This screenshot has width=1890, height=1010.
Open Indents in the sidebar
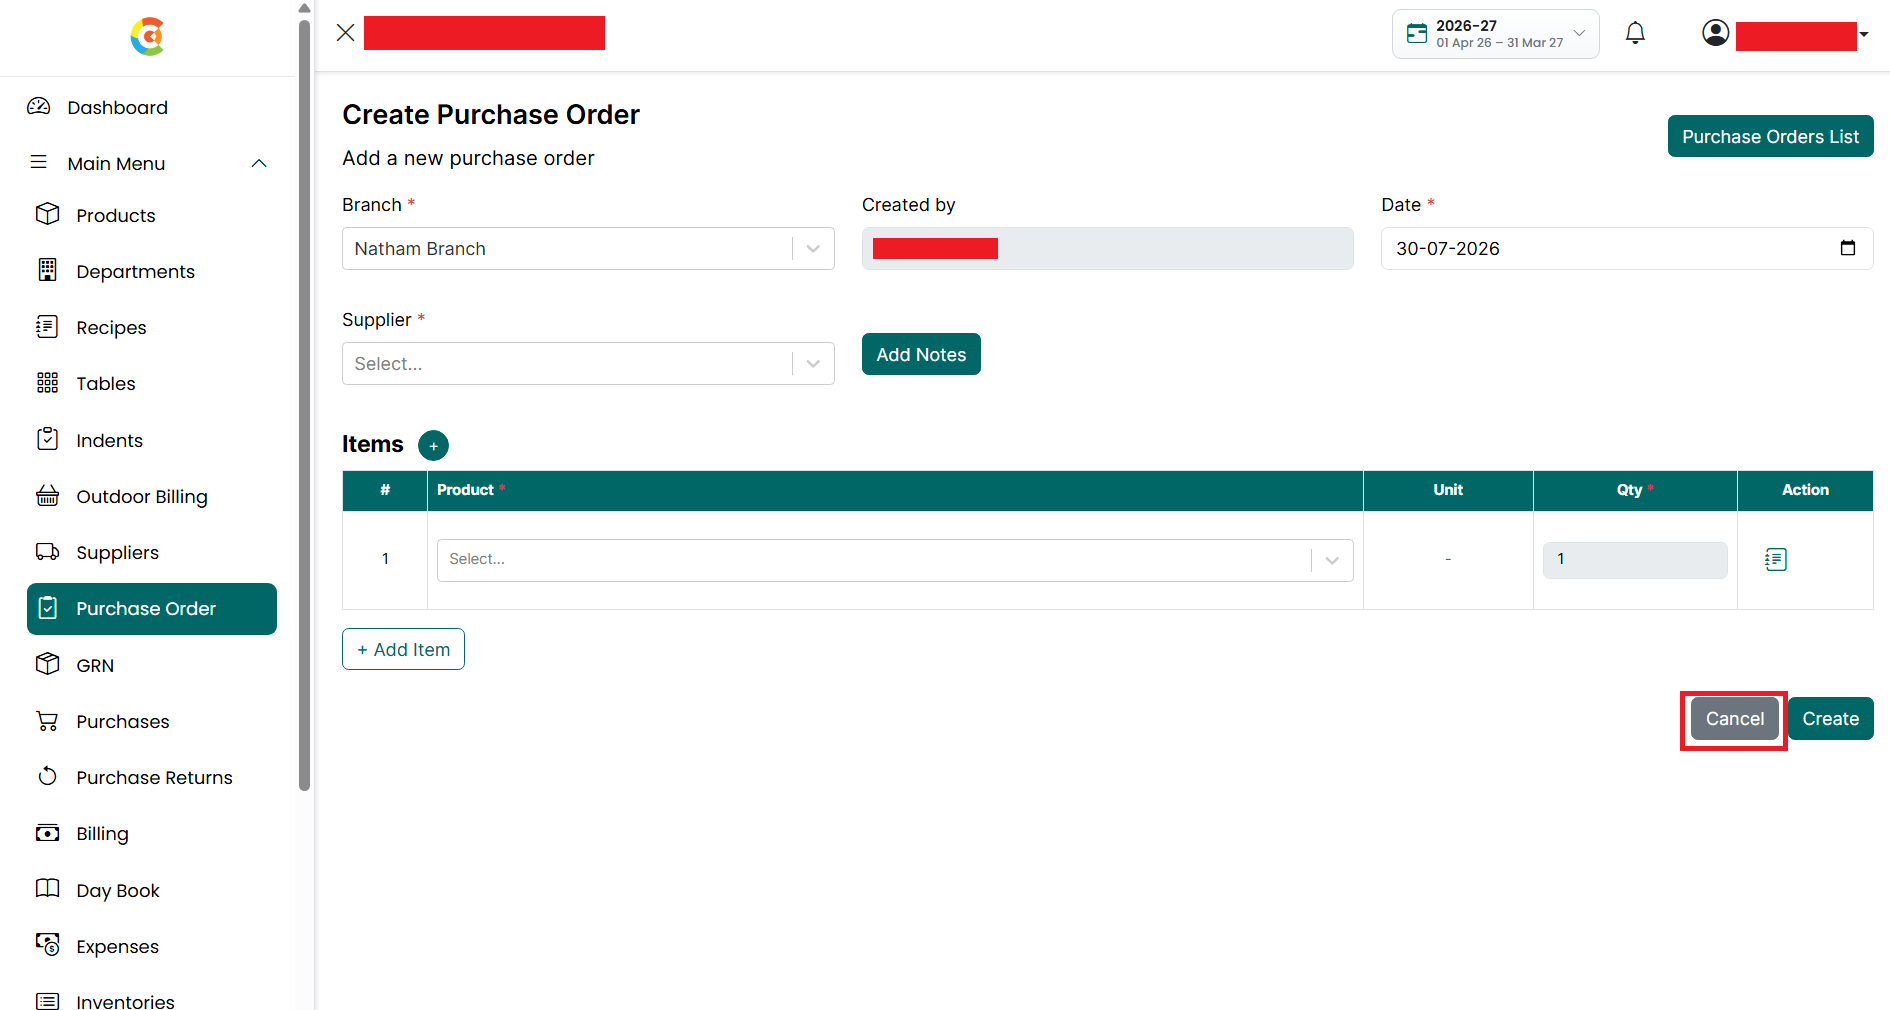pos(109,440)
